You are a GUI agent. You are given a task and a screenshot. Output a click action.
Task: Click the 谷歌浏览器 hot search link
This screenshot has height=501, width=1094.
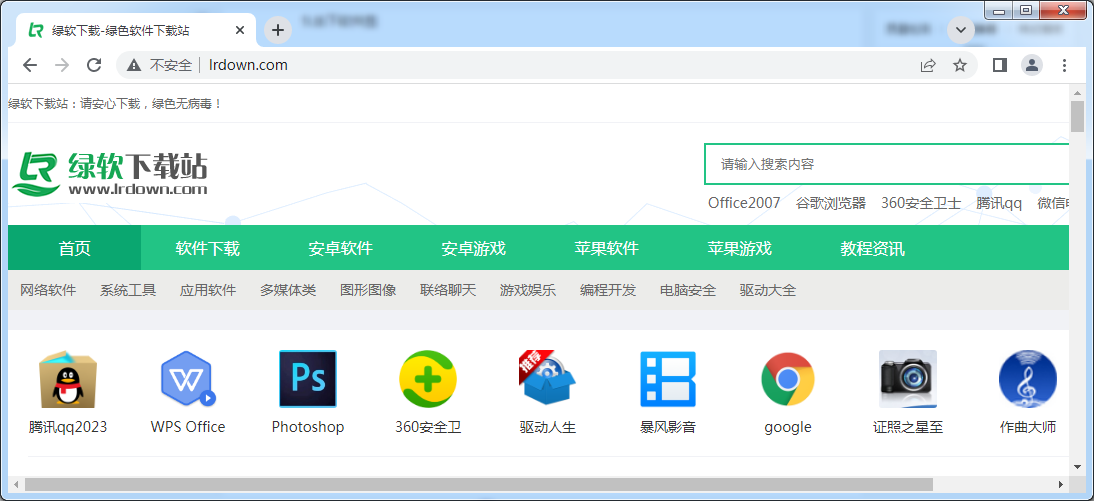pos(831,203)
